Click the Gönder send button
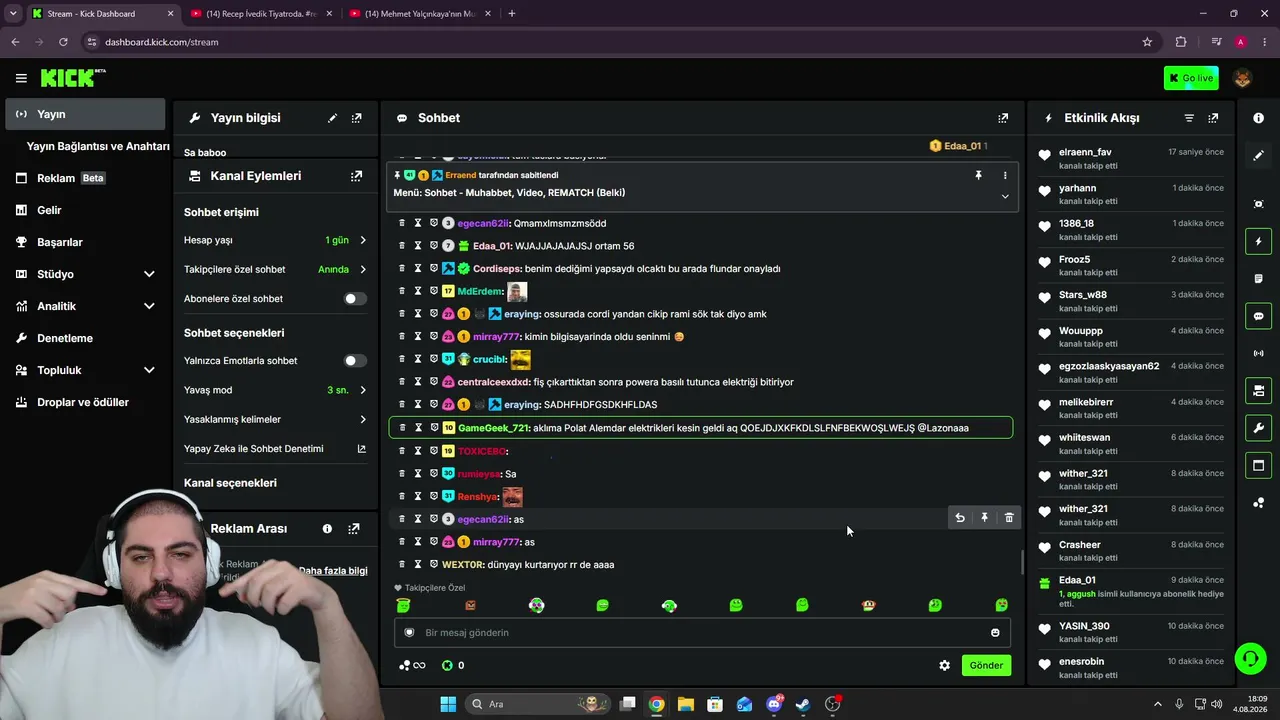 point(986,665)
